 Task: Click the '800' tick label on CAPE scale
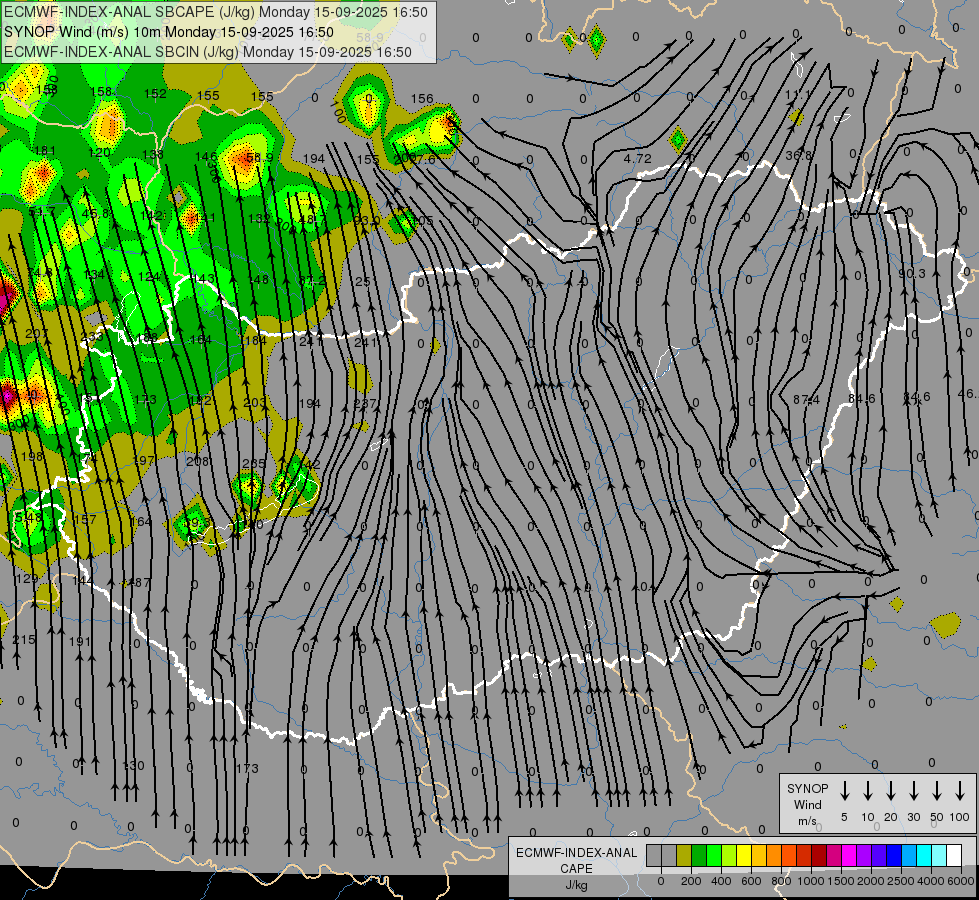pyautogui.click(x=781, y=881)
